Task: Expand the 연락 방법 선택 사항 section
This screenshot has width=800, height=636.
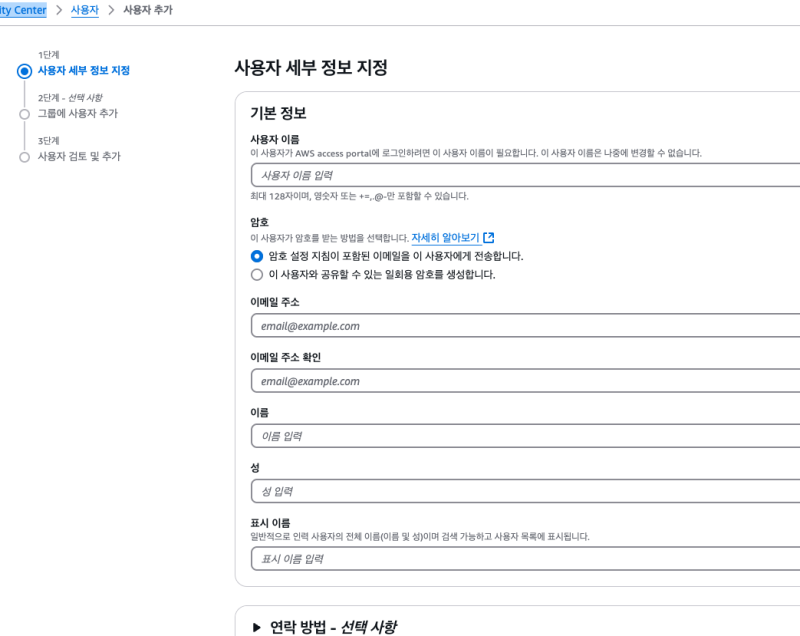Action: (x=257, y=627)
